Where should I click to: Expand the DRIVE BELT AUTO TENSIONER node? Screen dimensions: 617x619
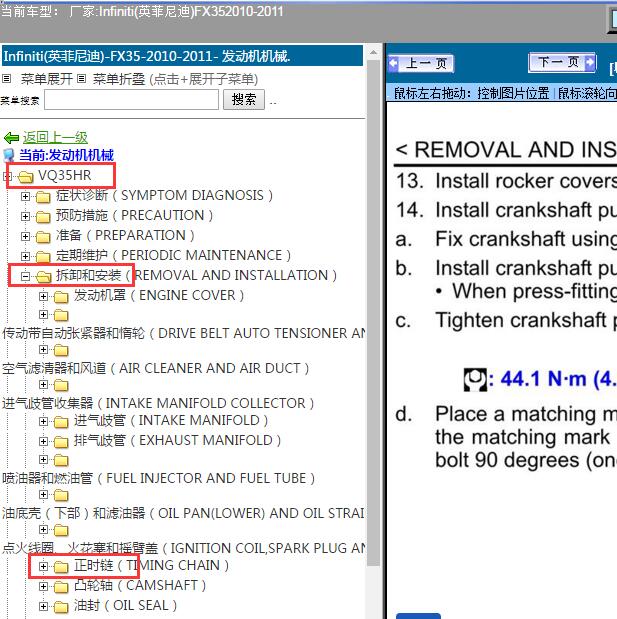coord(43,314)
